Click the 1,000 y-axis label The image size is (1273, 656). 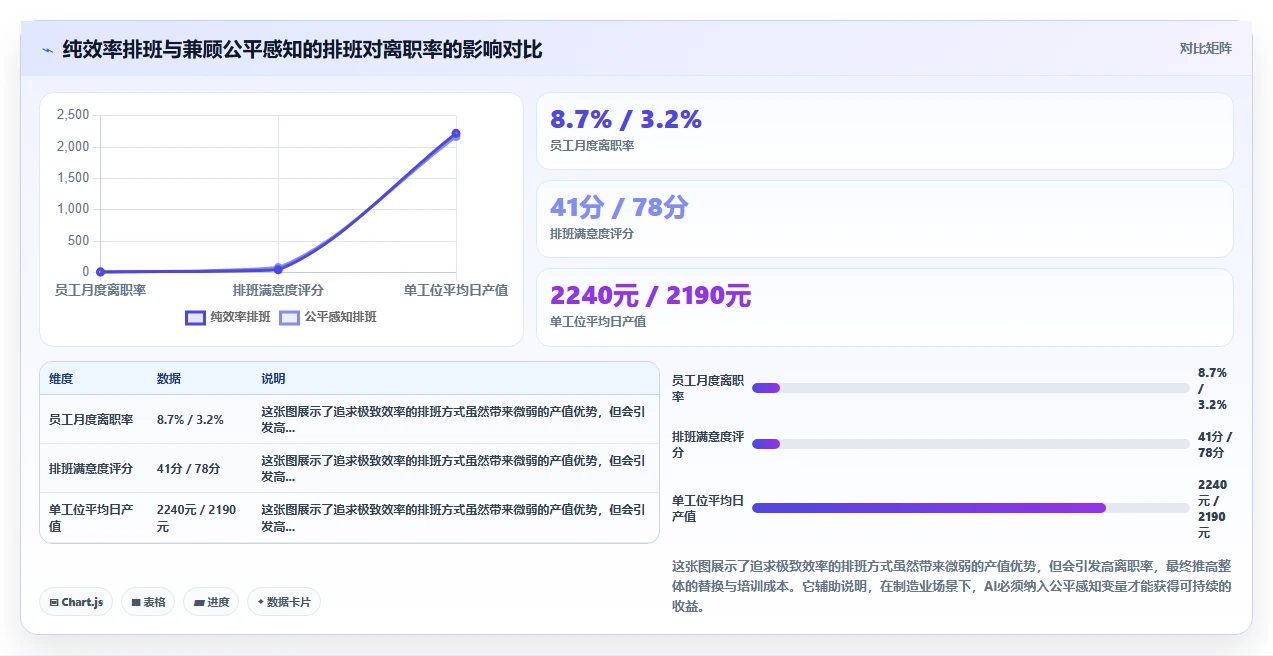(x=73, y=209)
